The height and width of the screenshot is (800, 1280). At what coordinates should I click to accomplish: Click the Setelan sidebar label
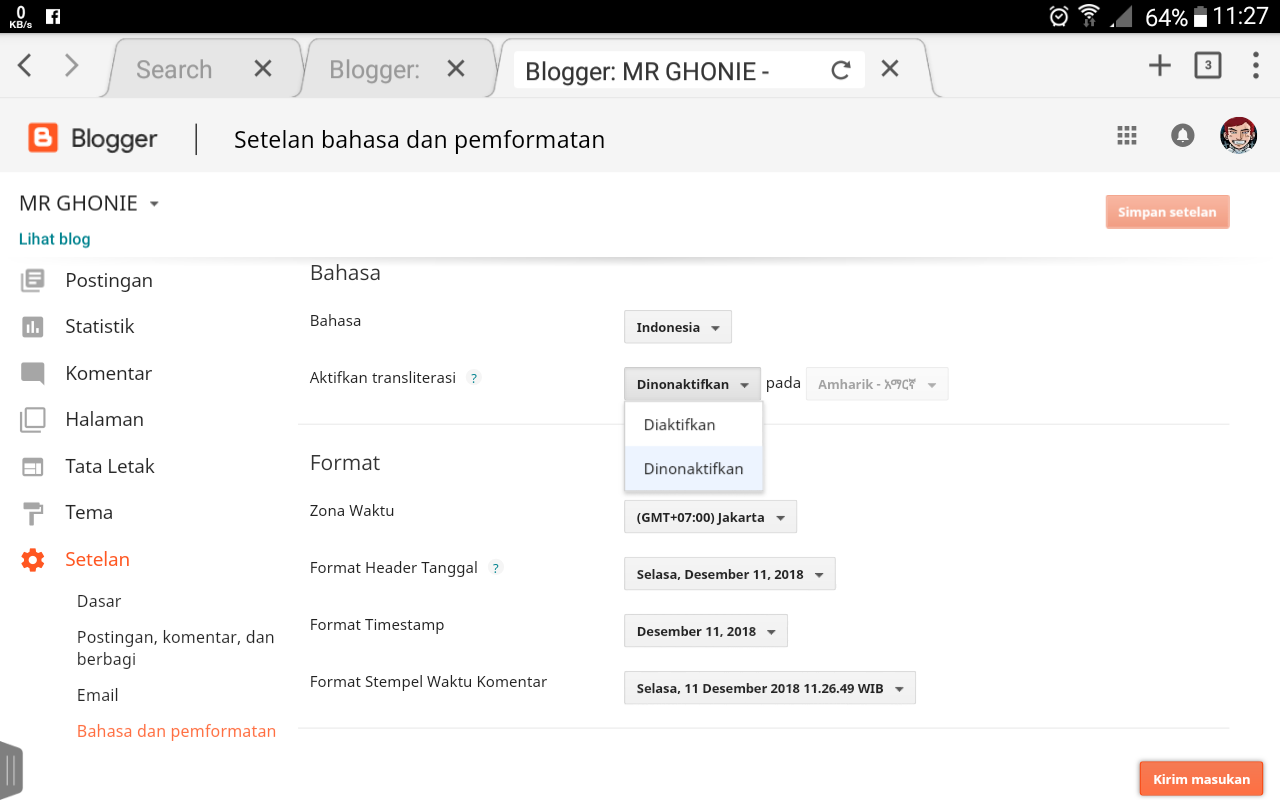pyautogui.click(x=97, y=559)
